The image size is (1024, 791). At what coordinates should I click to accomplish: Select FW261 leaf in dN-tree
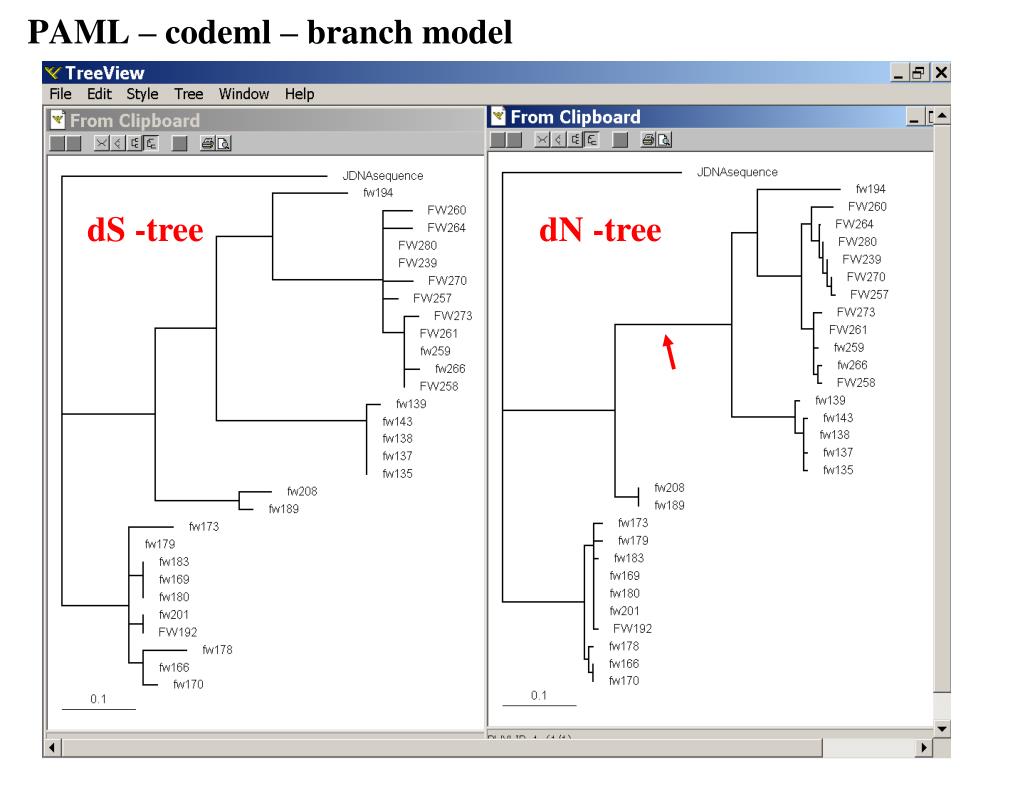tap(848, 331)
